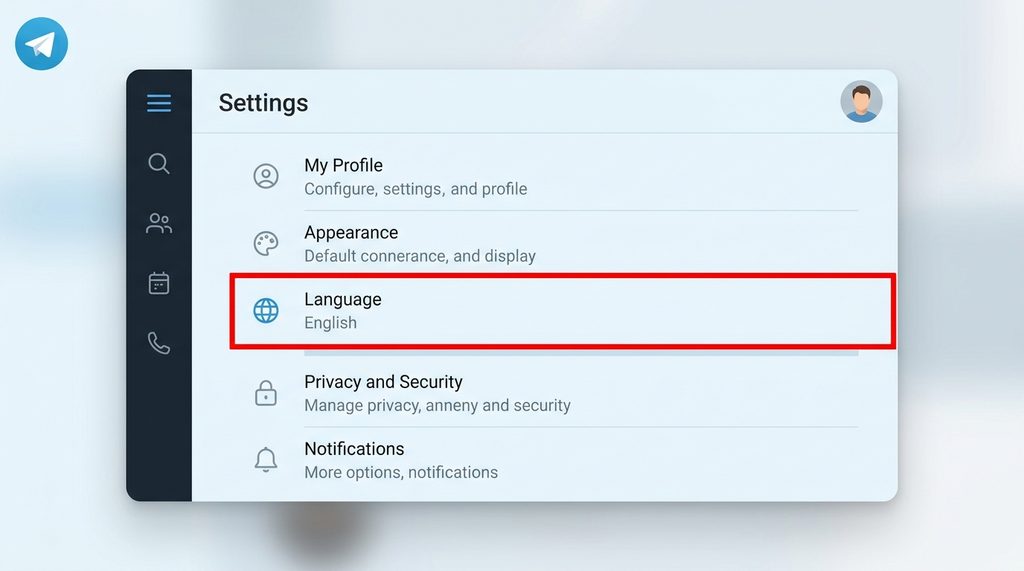Open the calls phone icon
The image size is (1024, 571).
(159, 344)
